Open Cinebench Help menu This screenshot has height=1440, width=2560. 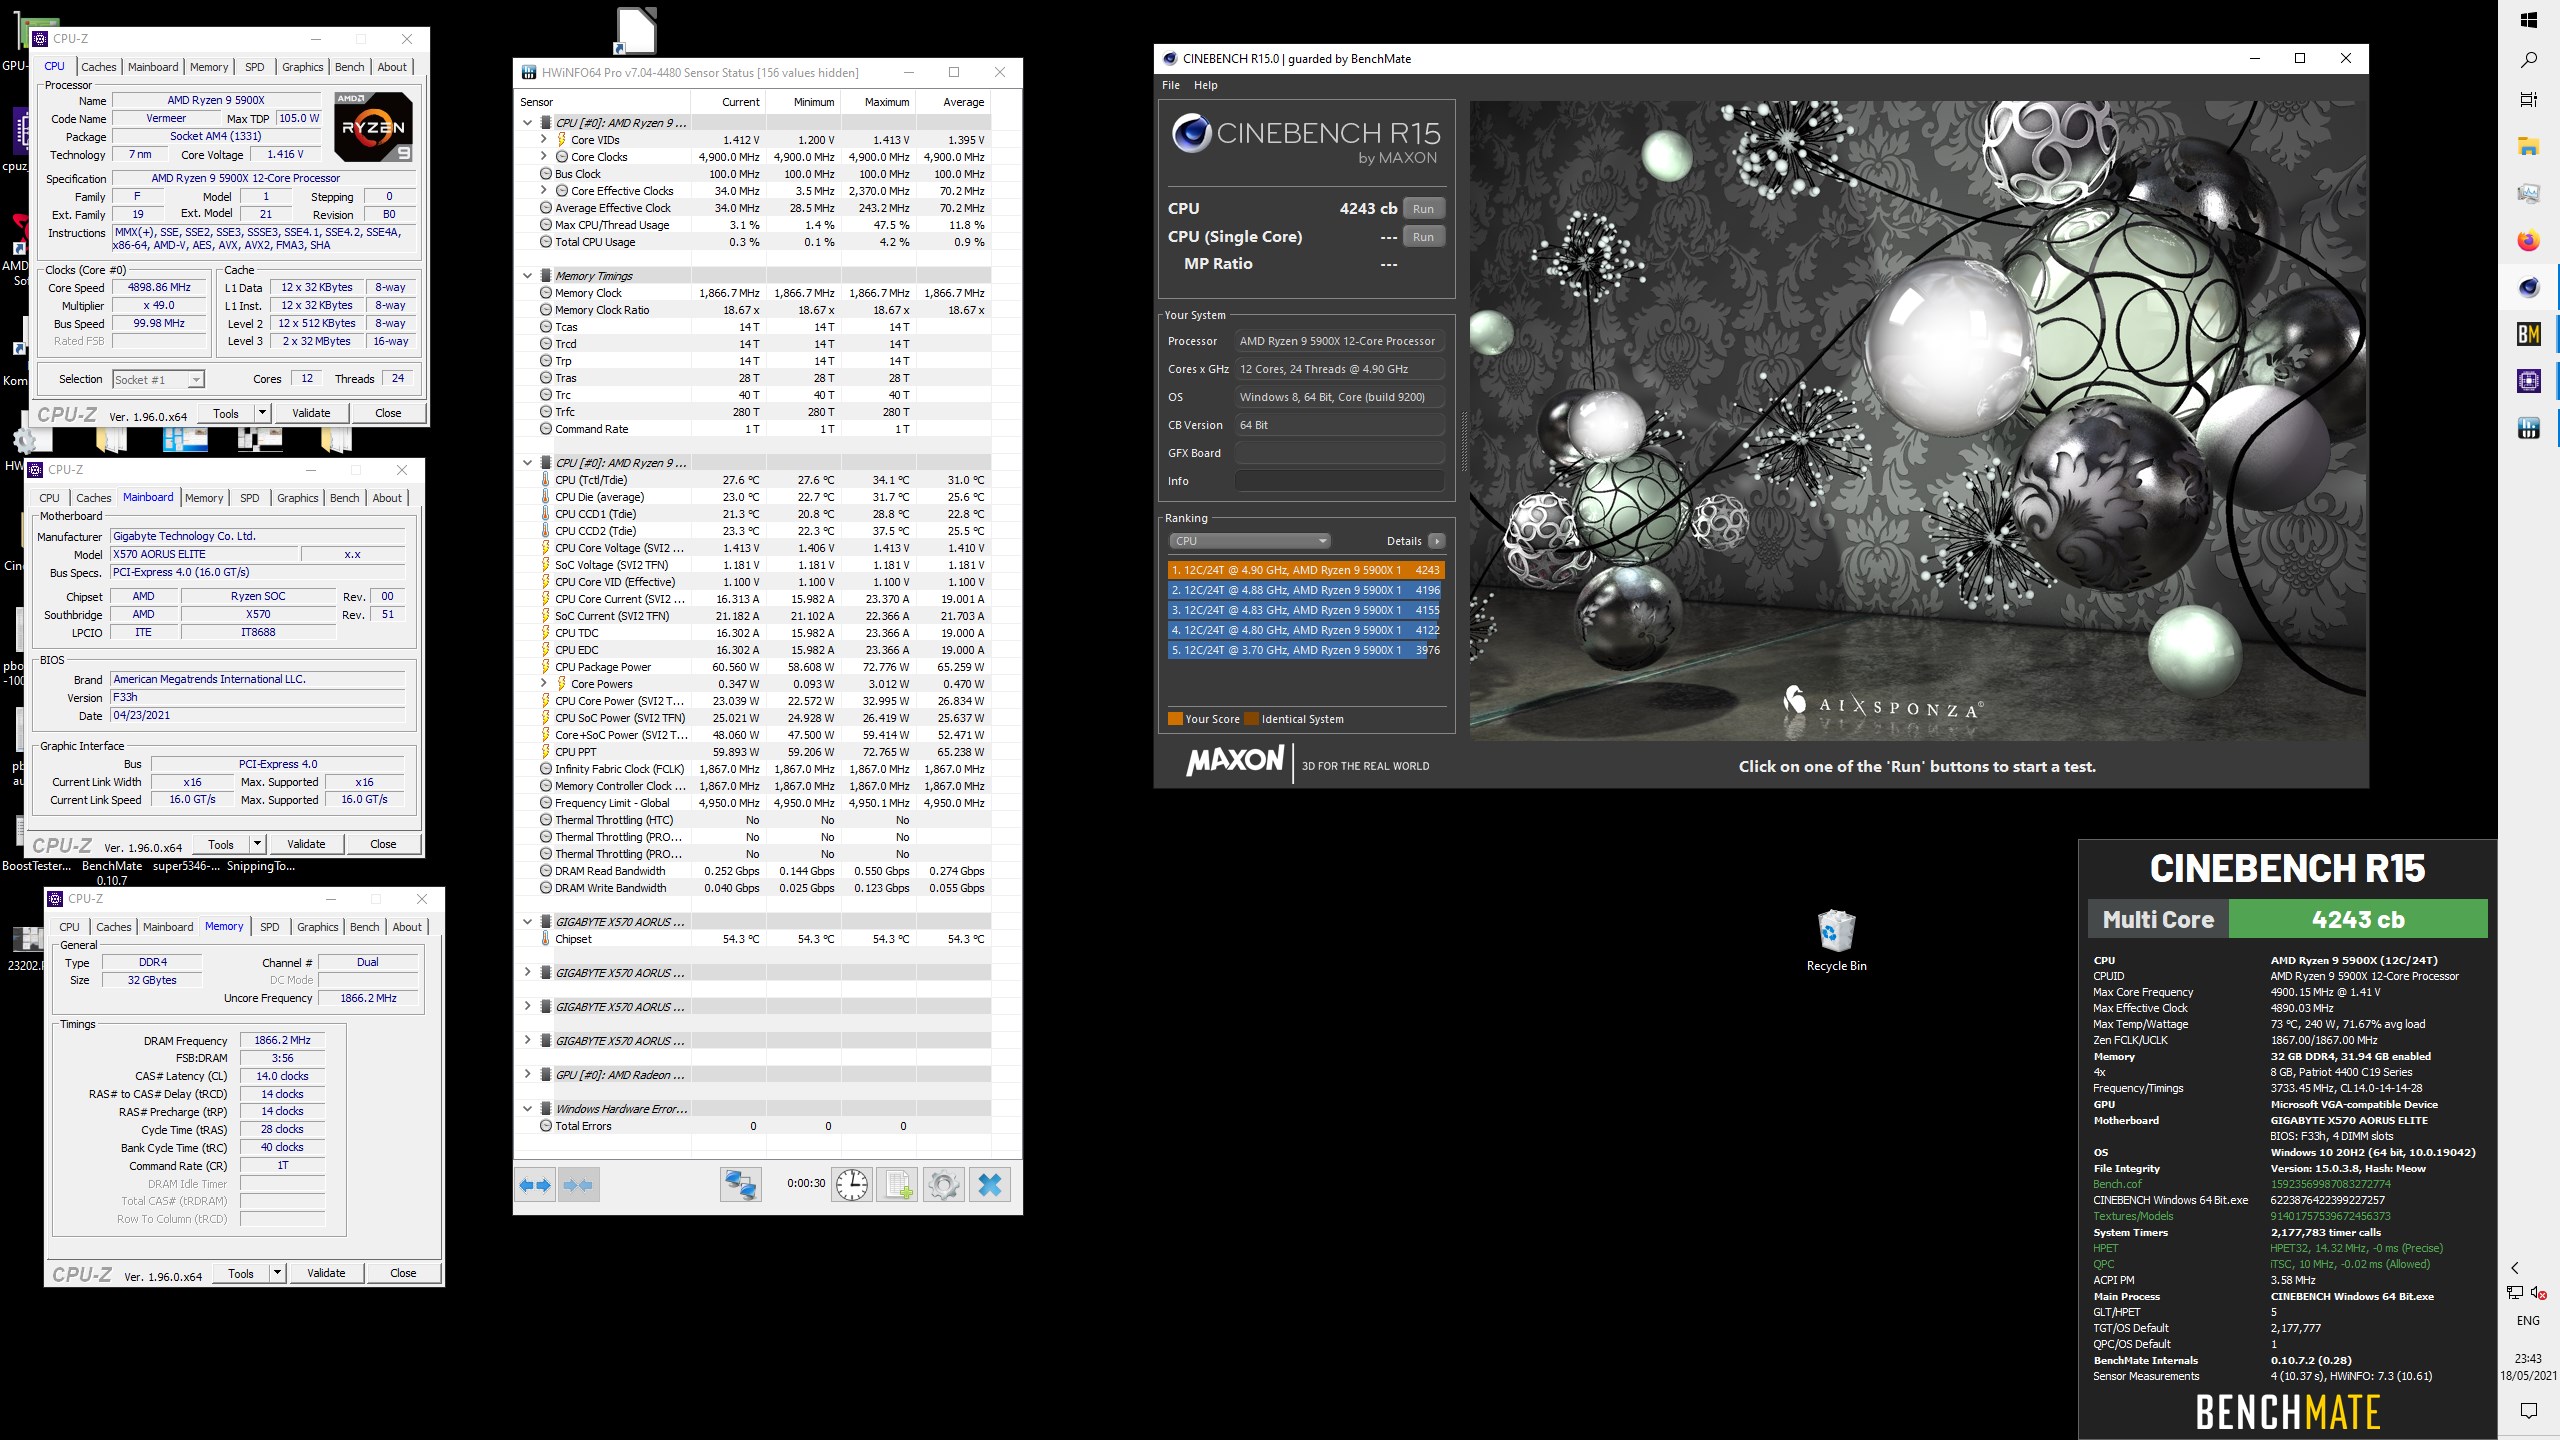point(1206,85)
